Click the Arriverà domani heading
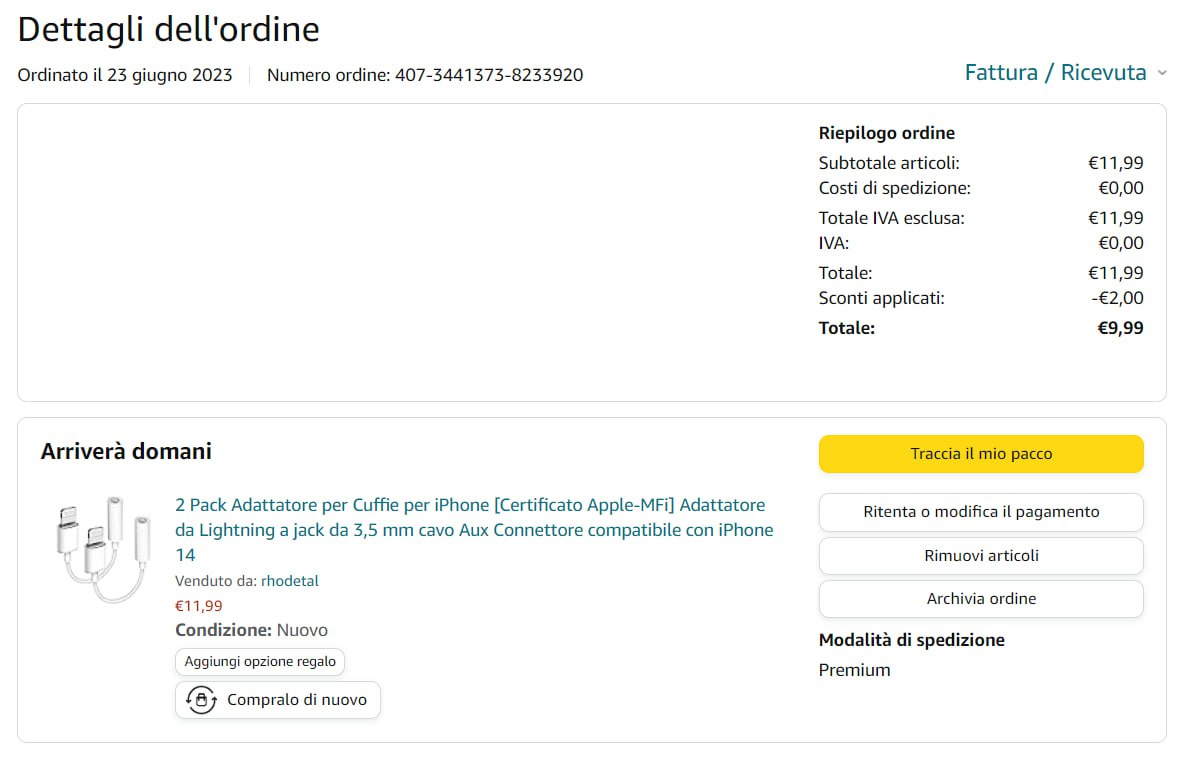Image resolution: width=1179 pixels, height=757 pixels. coord(126,451)
